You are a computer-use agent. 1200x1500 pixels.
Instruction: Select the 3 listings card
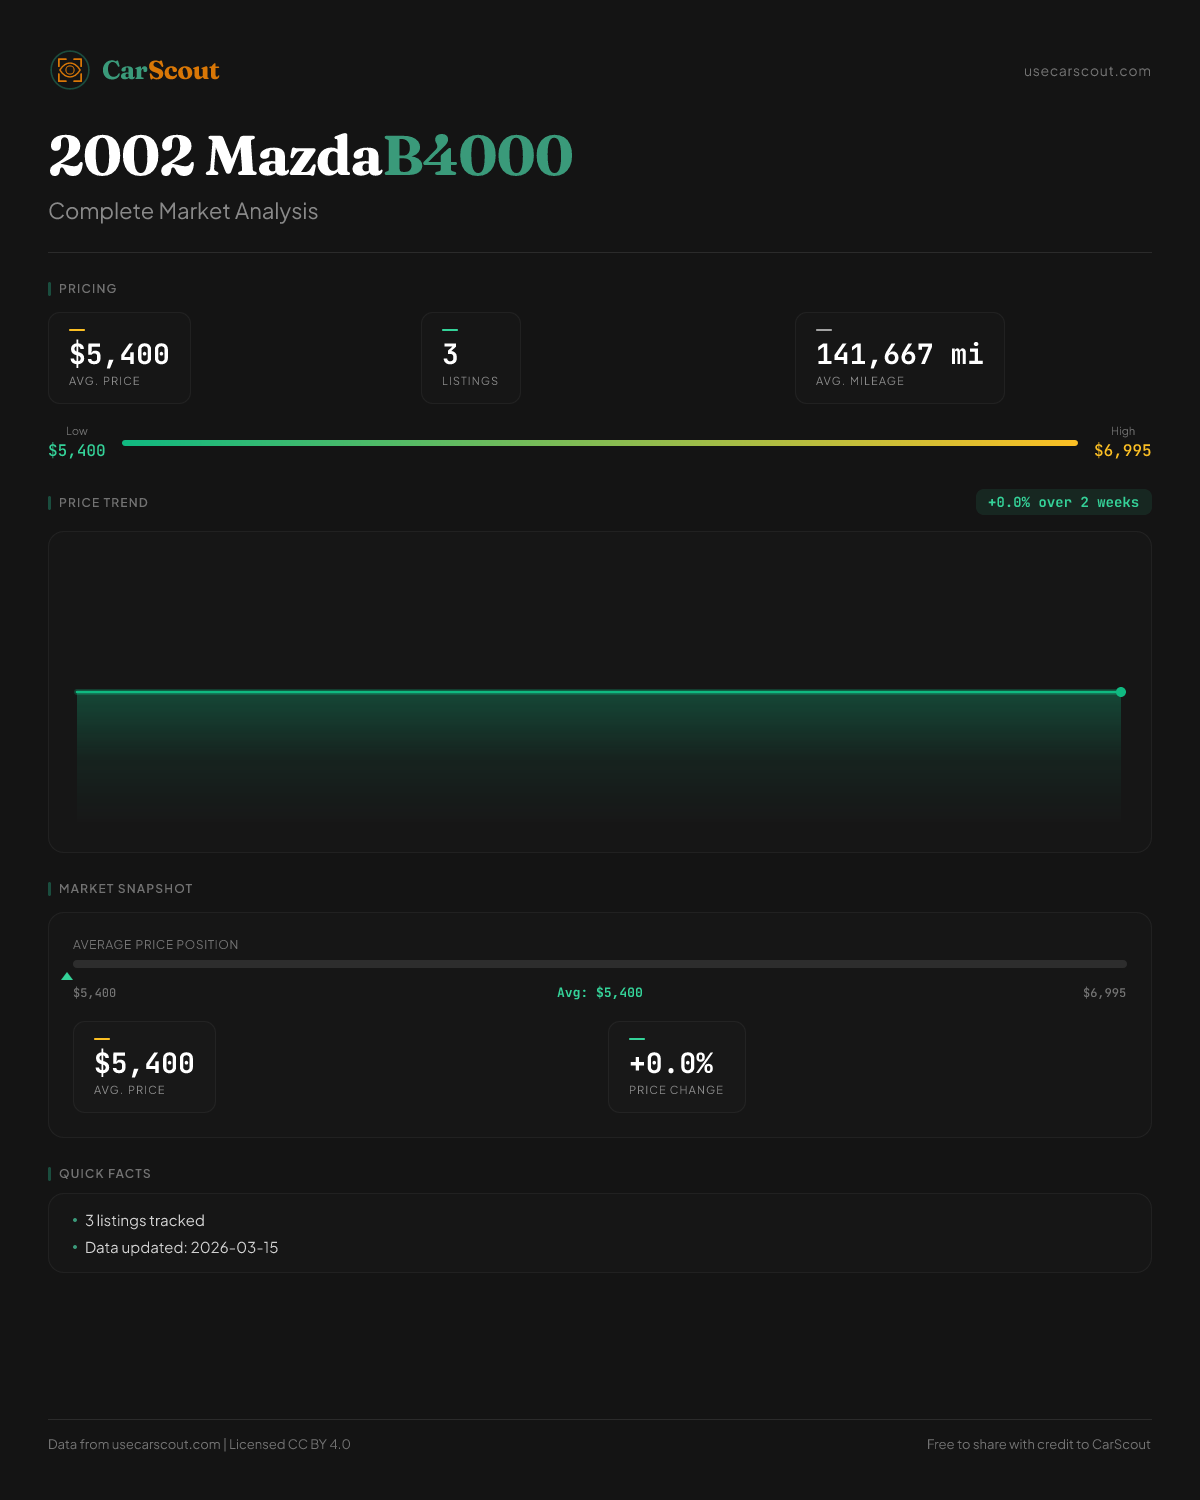coord(470,358)
